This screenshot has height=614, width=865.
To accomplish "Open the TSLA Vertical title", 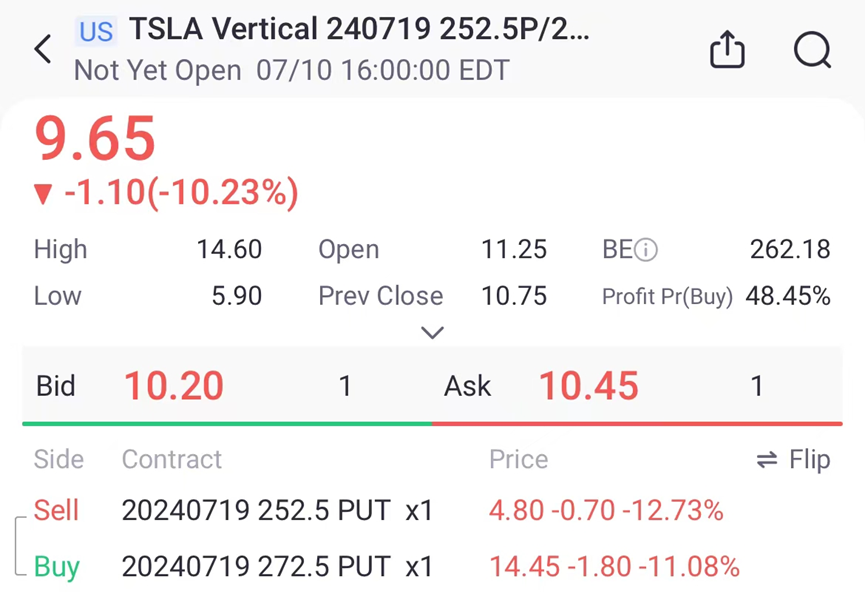I will click(x=359, y=30).
